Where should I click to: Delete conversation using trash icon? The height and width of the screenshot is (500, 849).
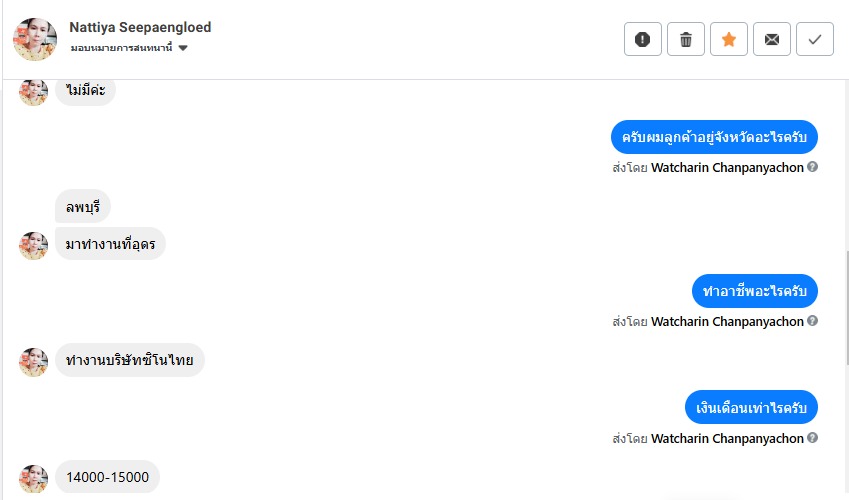tap(686, 39)
